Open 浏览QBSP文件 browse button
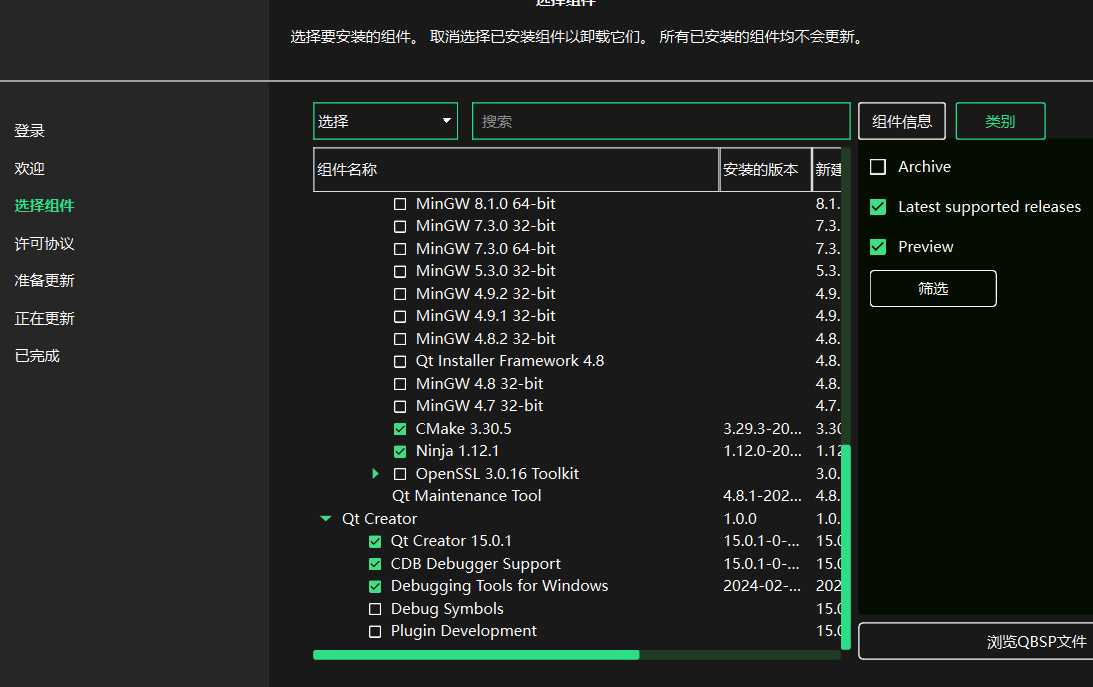Image resolution: width=1093 pixels, height=687 pixels. [976, 641]
